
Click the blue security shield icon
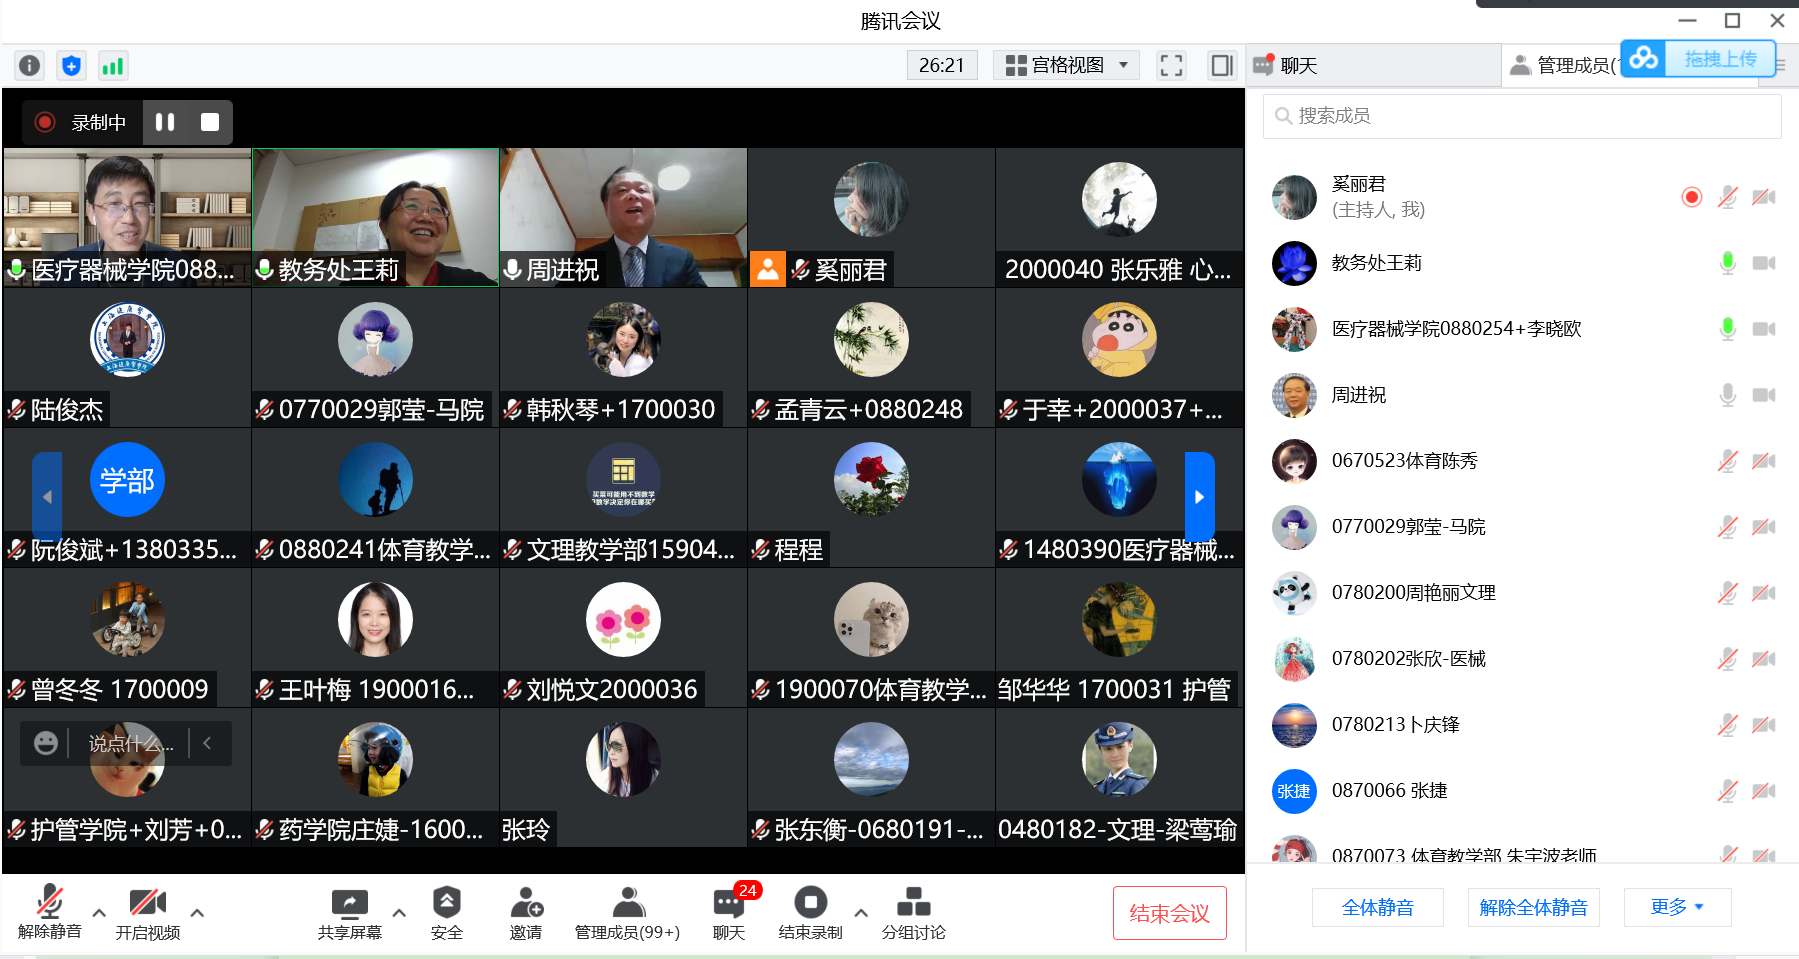71,66
